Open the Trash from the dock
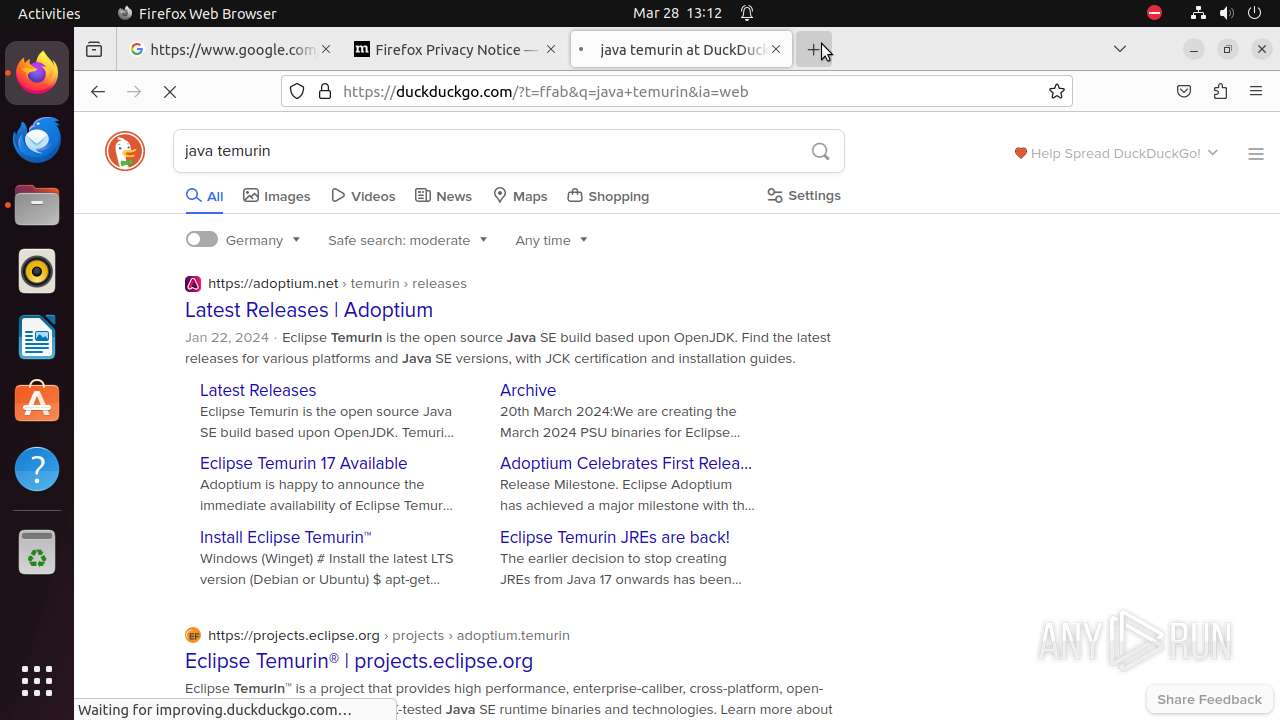1280x720 pixels. tap(37, 552)
